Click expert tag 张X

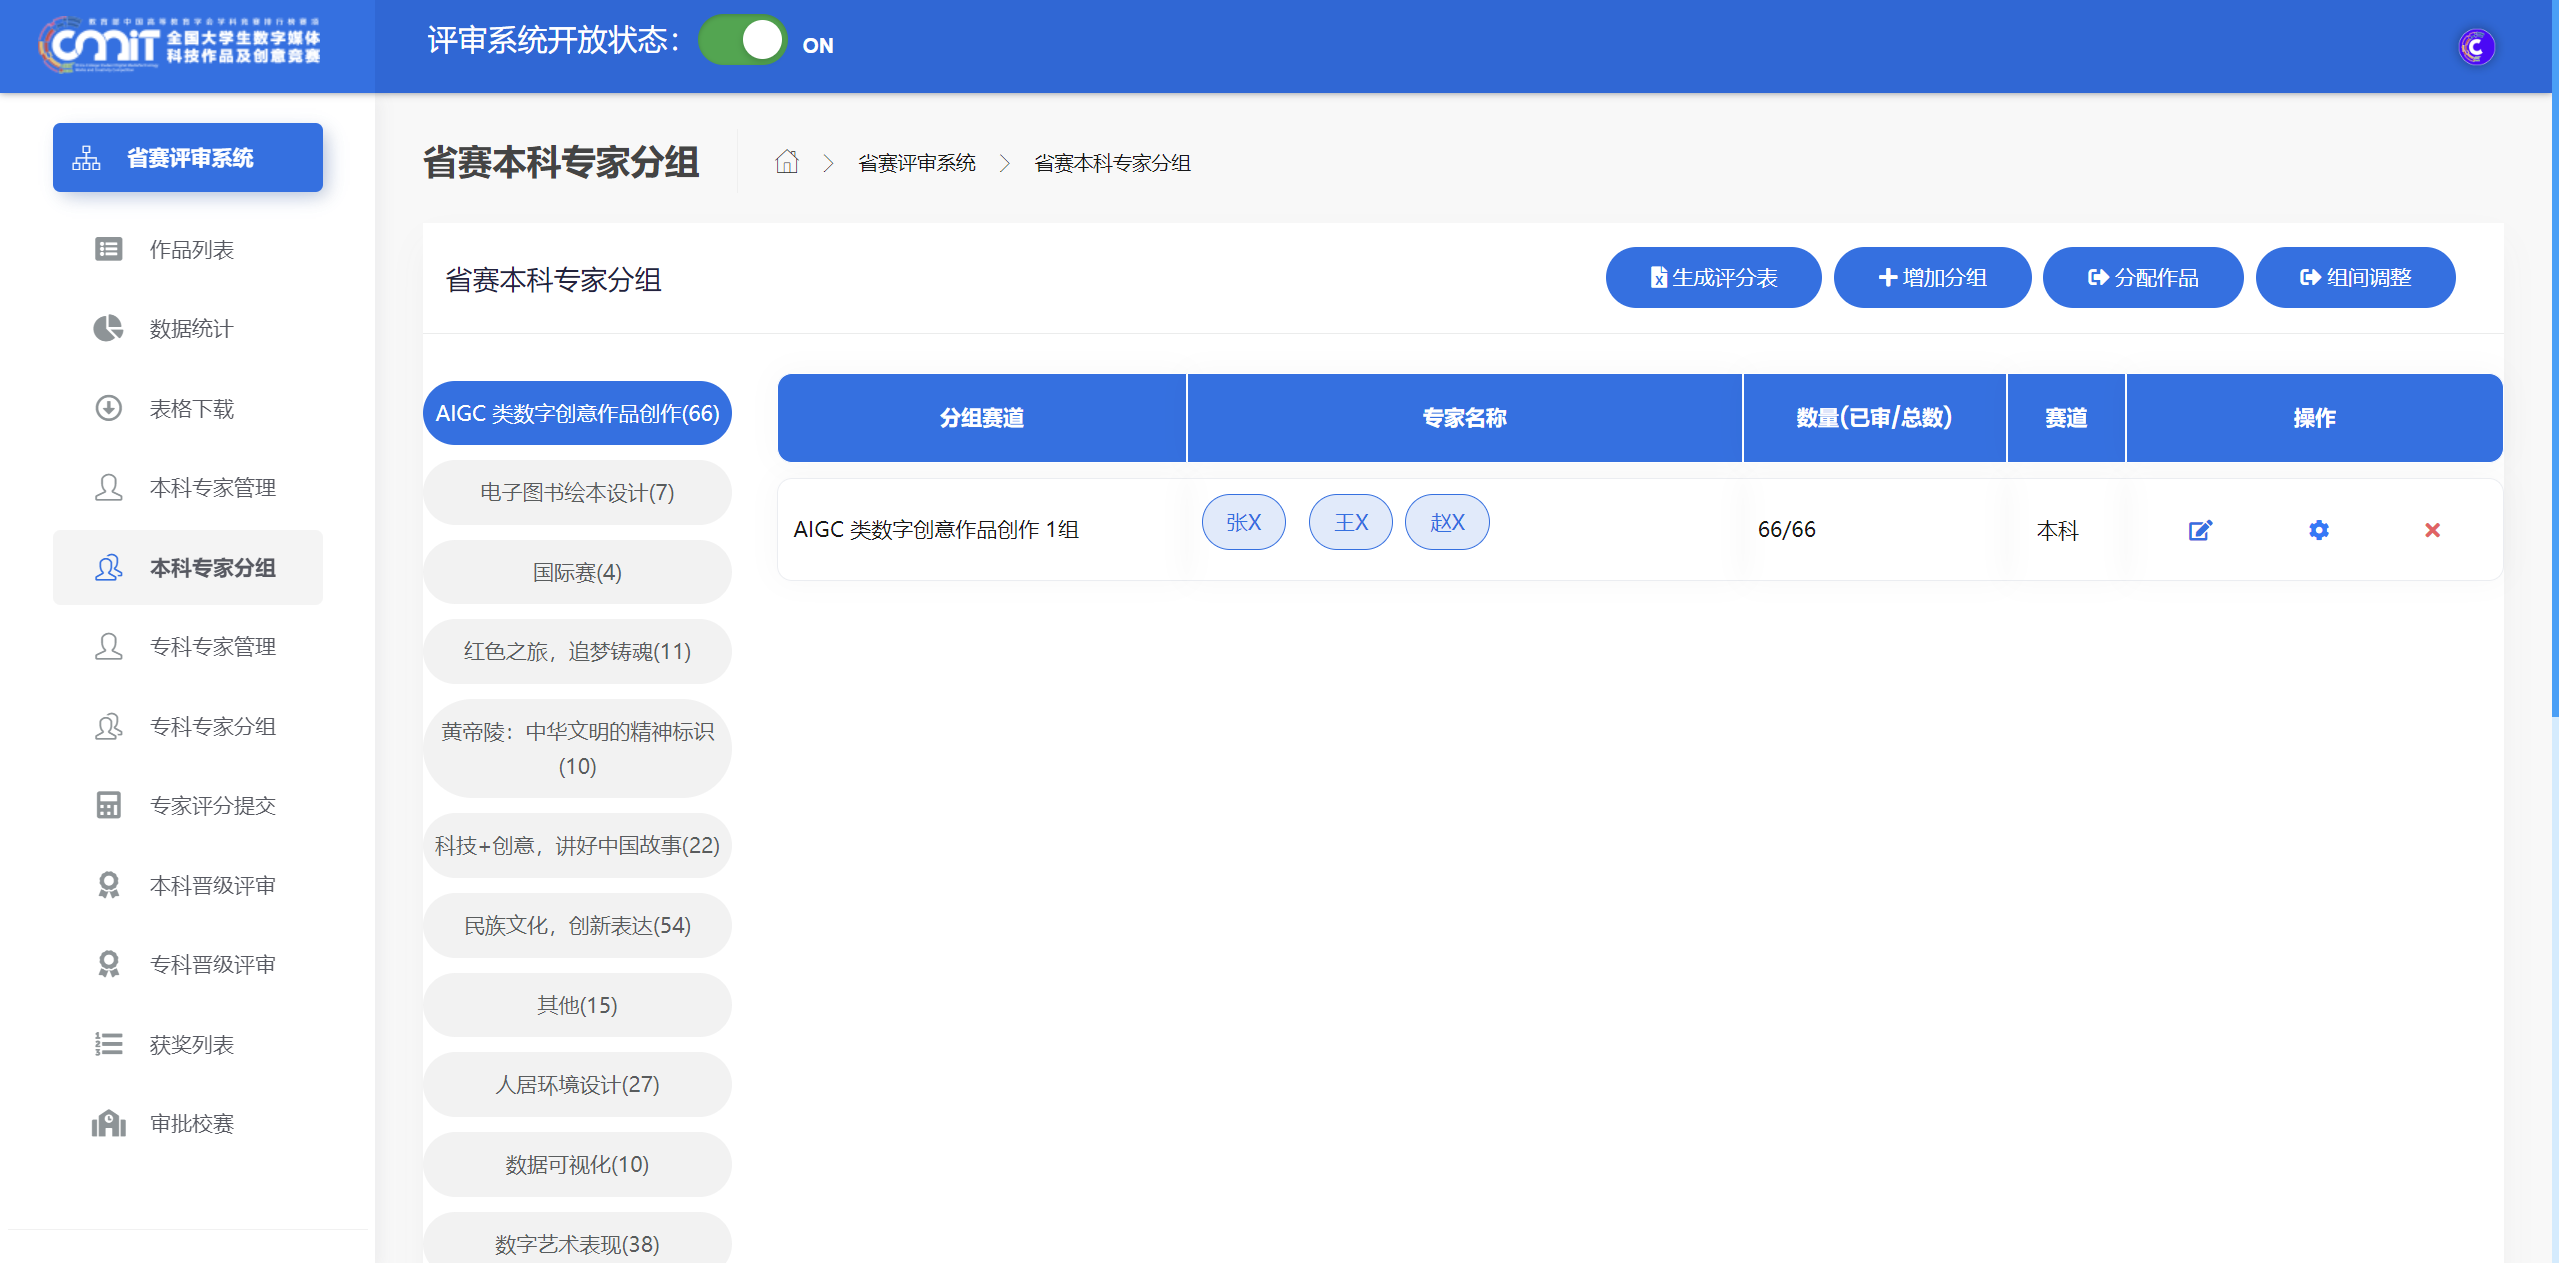pos(1243,522)
